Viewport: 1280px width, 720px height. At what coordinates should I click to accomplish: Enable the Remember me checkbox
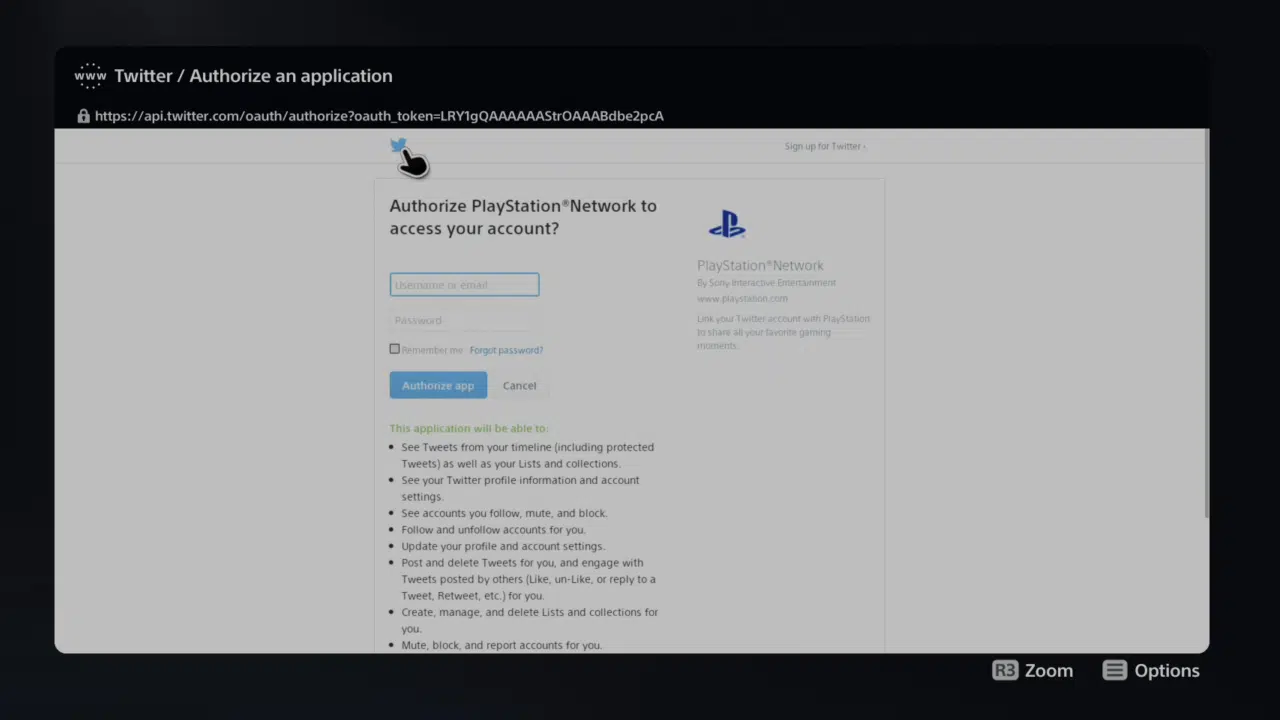point(394,348)
